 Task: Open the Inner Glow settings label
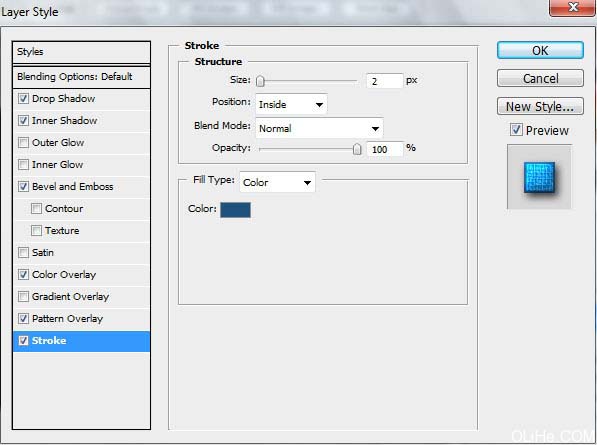pyautogui.click(x=57, y=165)
